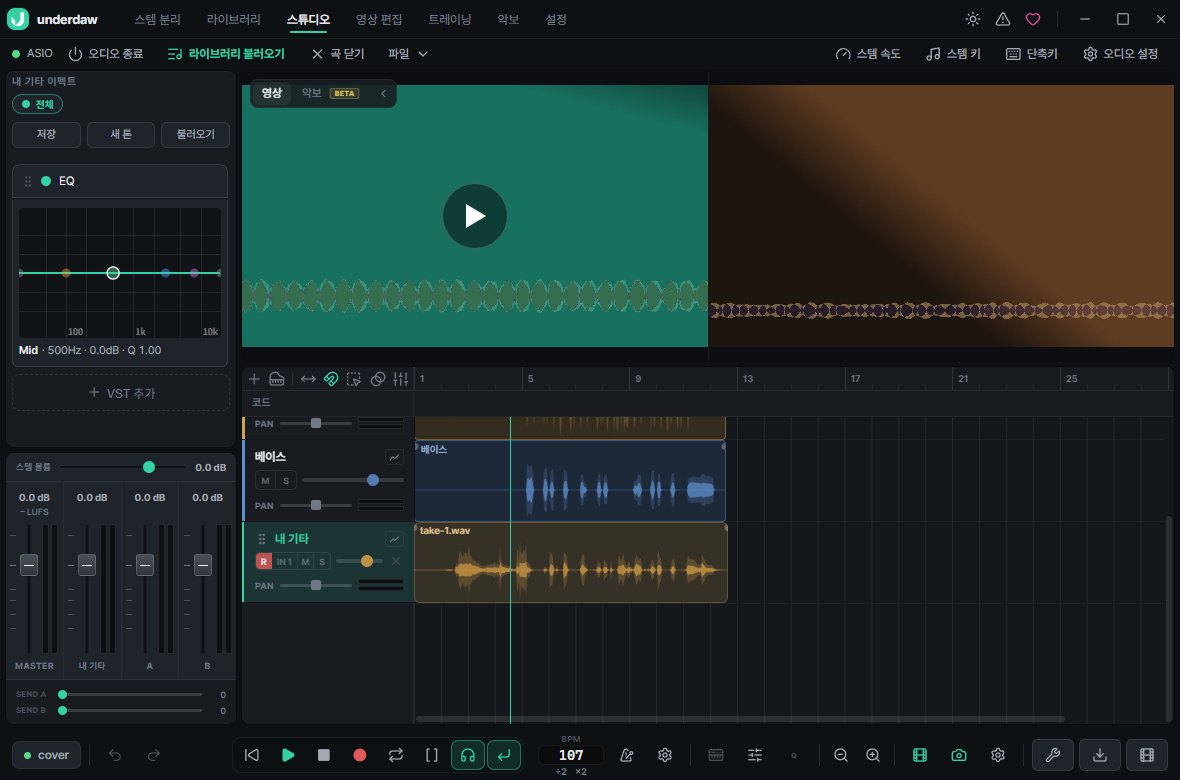The height and width of the screenshot is (780, 1180).
Task: Open the 파일 dropdown menu
Action: pos(408,53)
